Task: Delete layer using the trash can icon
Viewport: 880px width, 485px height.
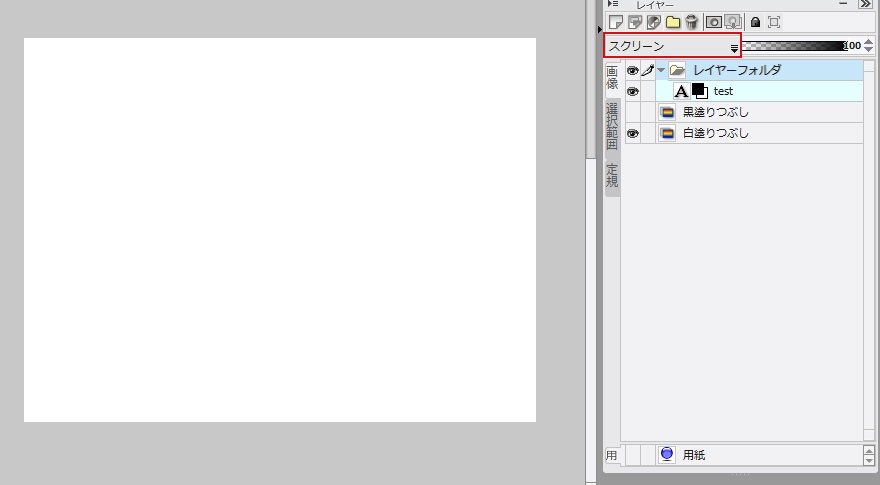Action: [691, 22]
